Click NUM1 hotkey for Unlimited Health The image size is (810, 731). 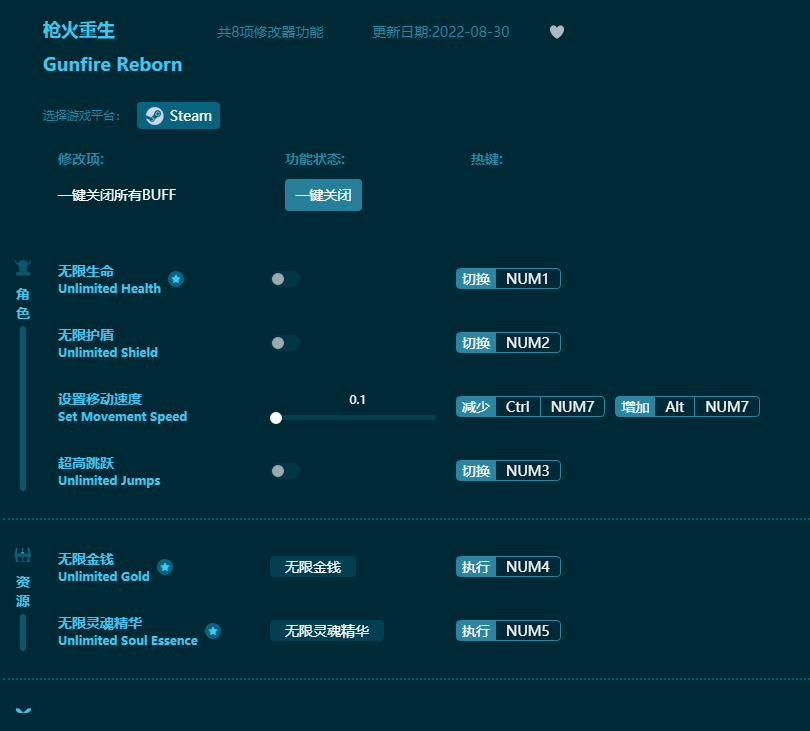tap(527, 278)
